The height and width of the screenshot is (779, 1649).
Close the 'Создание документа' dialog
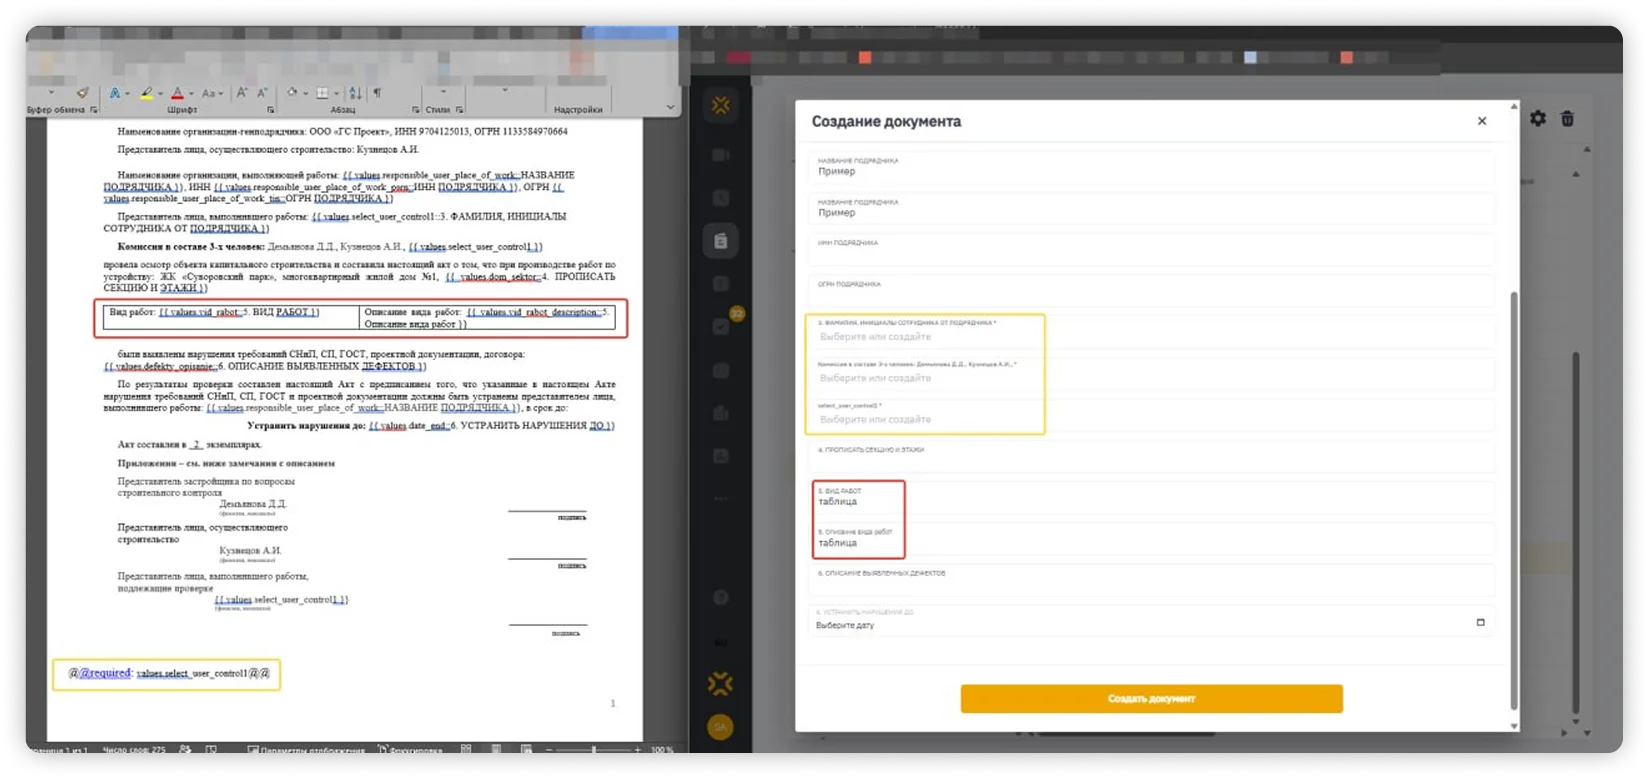(1482, 121)
